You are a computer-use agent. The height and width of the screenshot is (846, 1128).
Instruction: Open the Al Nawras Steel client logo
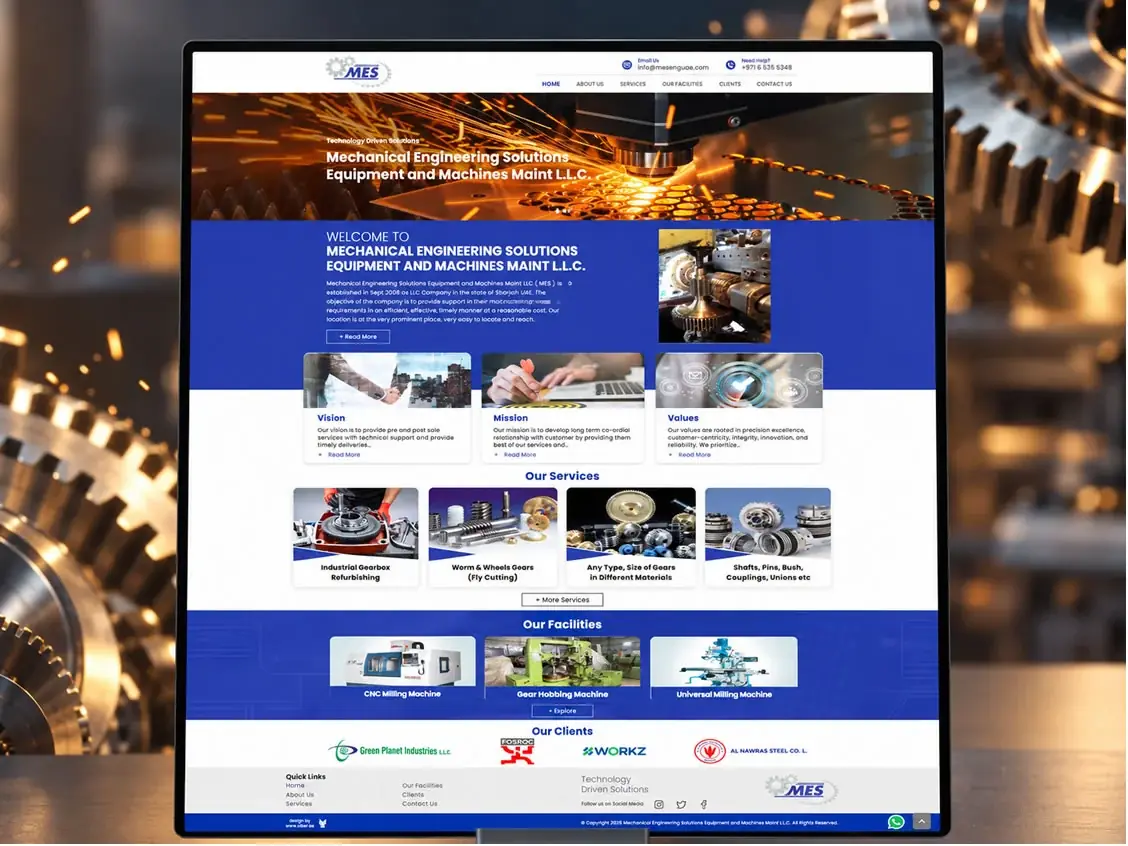point(750,750)
